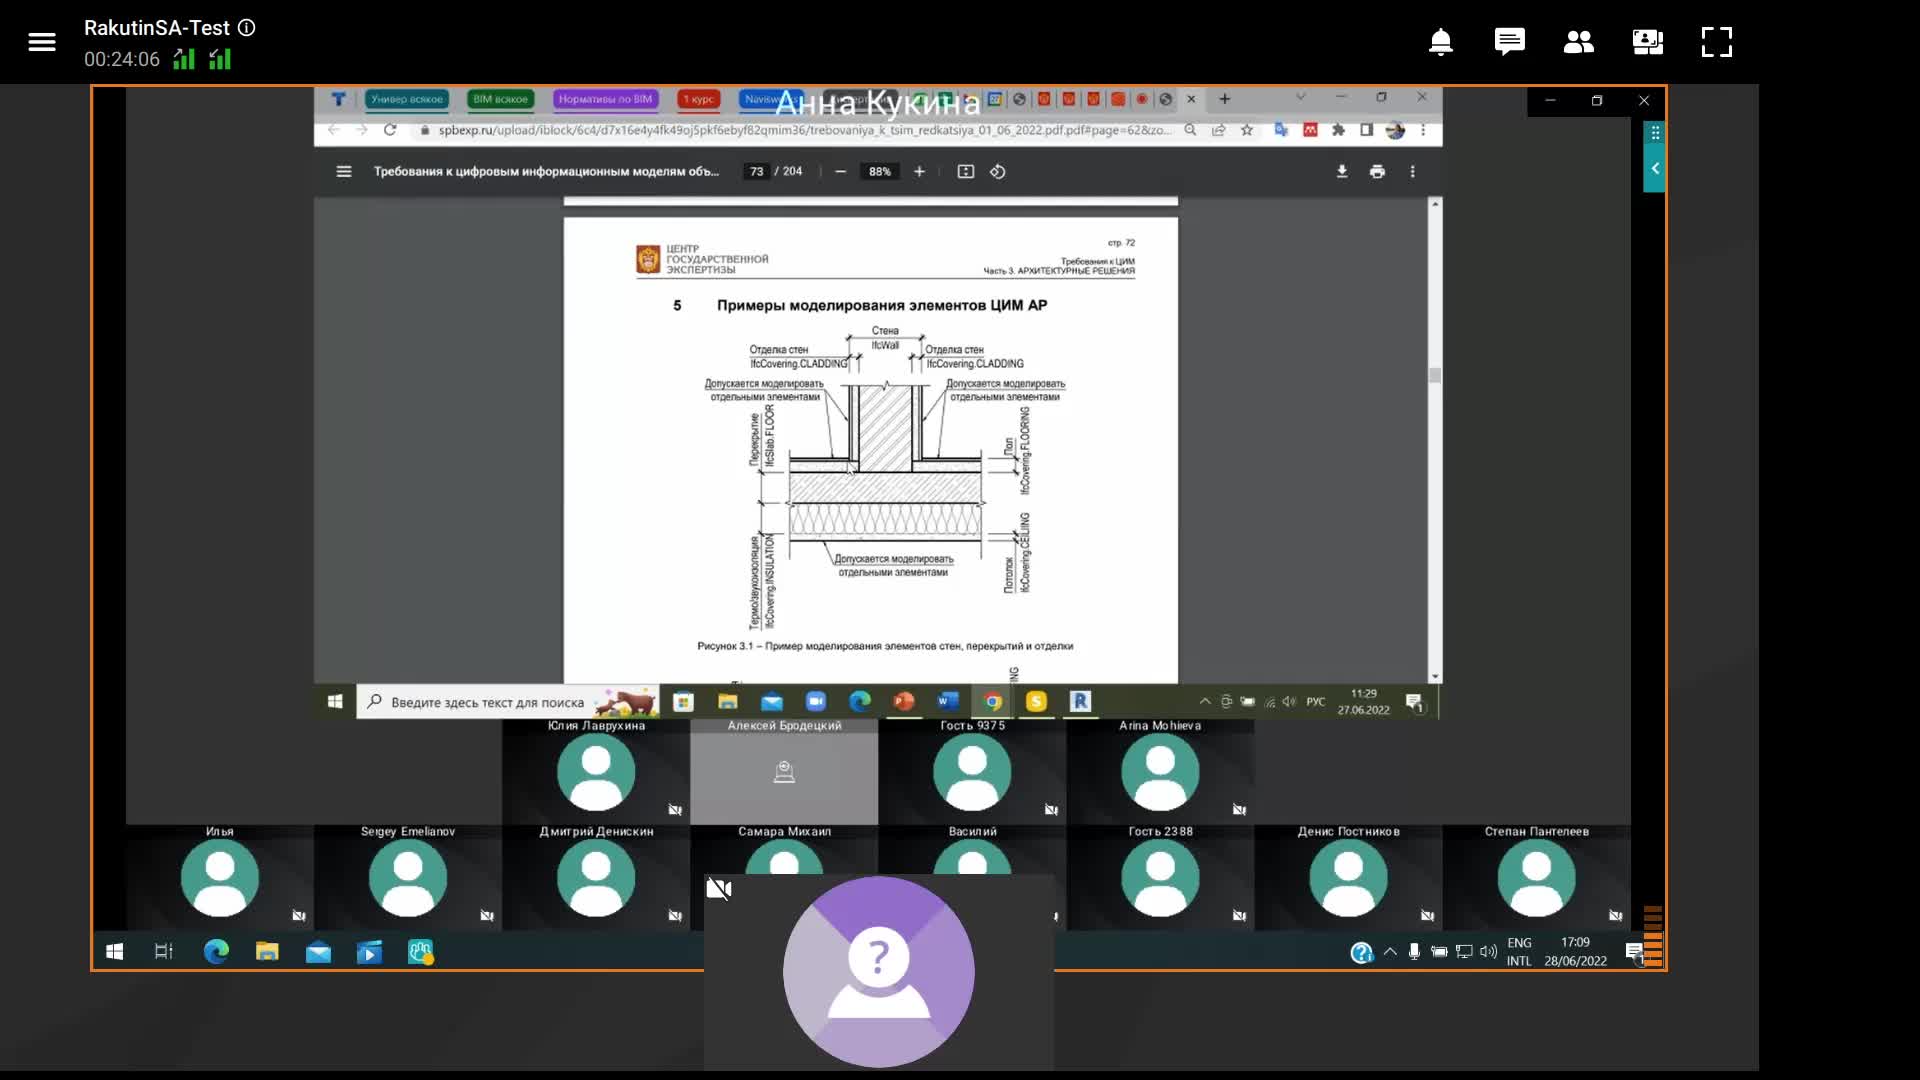The image size is (1920, 1080).
Task: Toggle crossed camera icon on self-view
Action: [x=719, y=888]
